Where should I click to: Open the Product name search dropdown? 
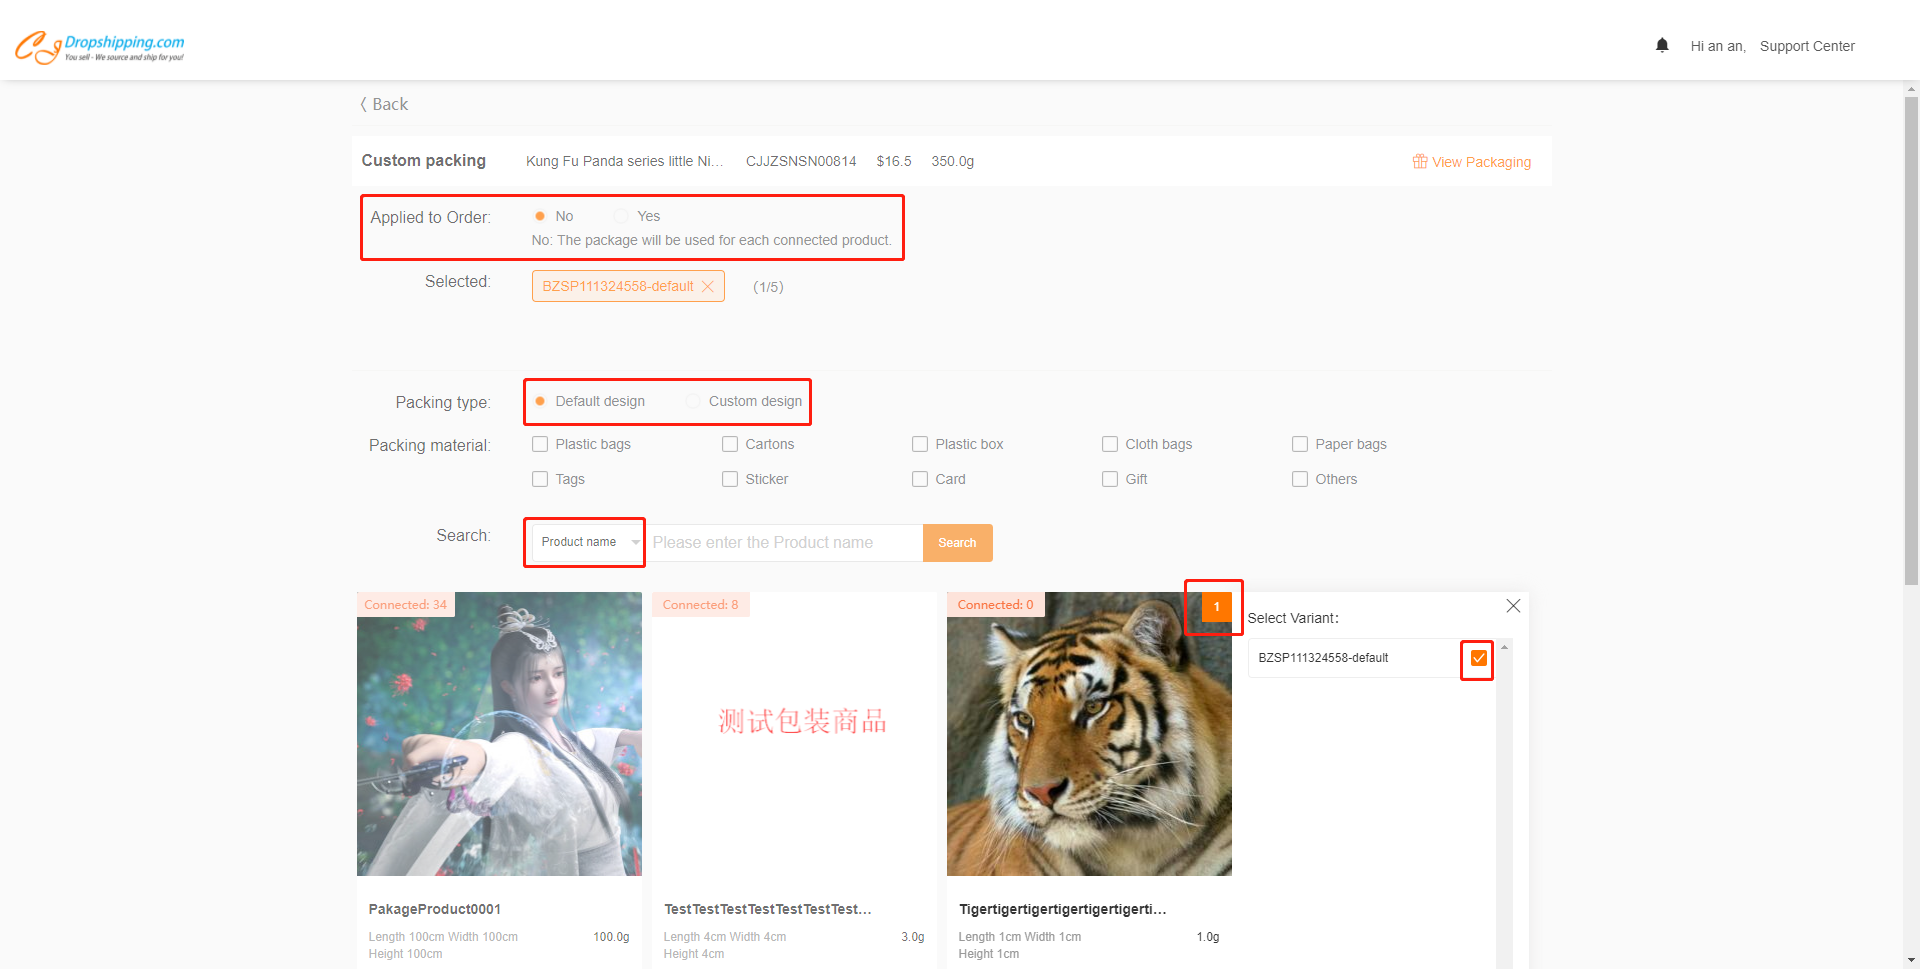[x=587, y=542]
